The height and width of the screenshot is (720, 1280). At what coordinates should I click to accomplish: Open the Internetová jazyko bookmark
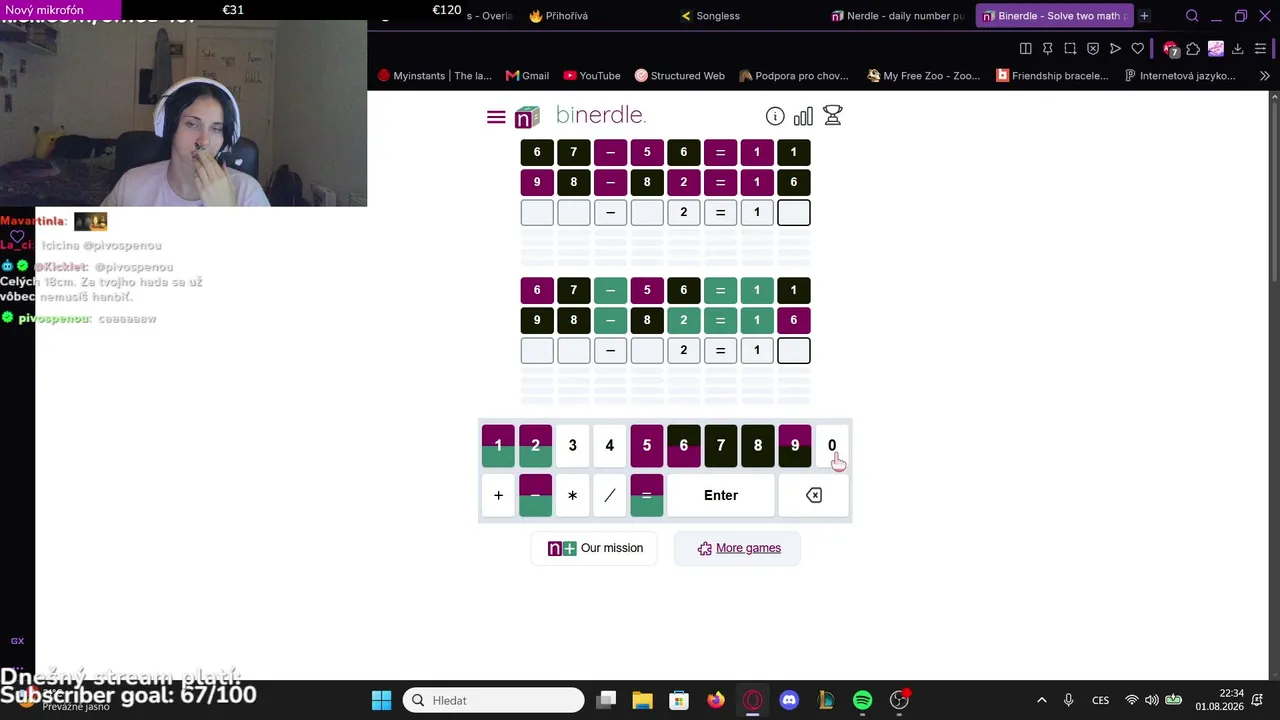click(1180, 76)
